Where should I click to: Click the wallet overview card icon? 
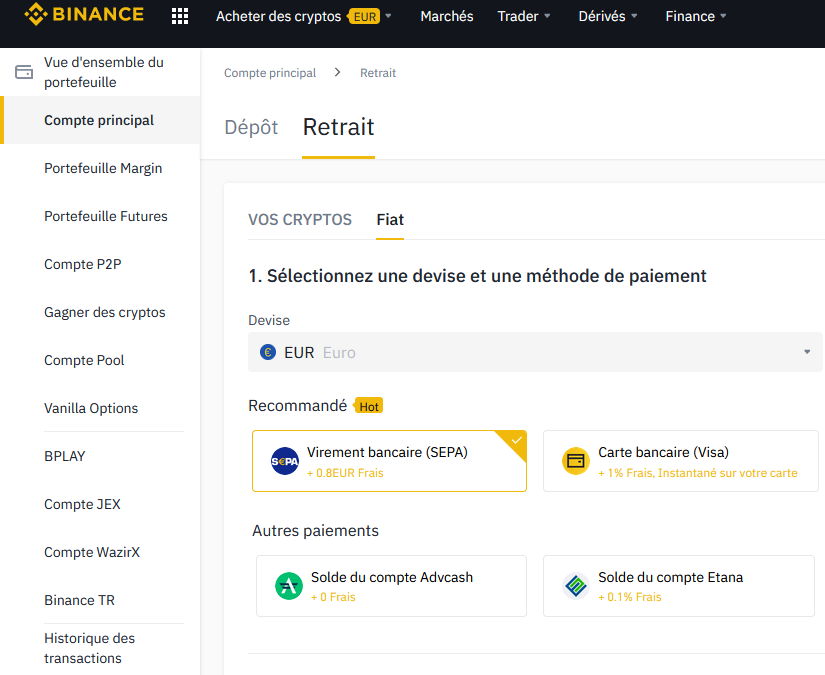[x=24, y=72]
